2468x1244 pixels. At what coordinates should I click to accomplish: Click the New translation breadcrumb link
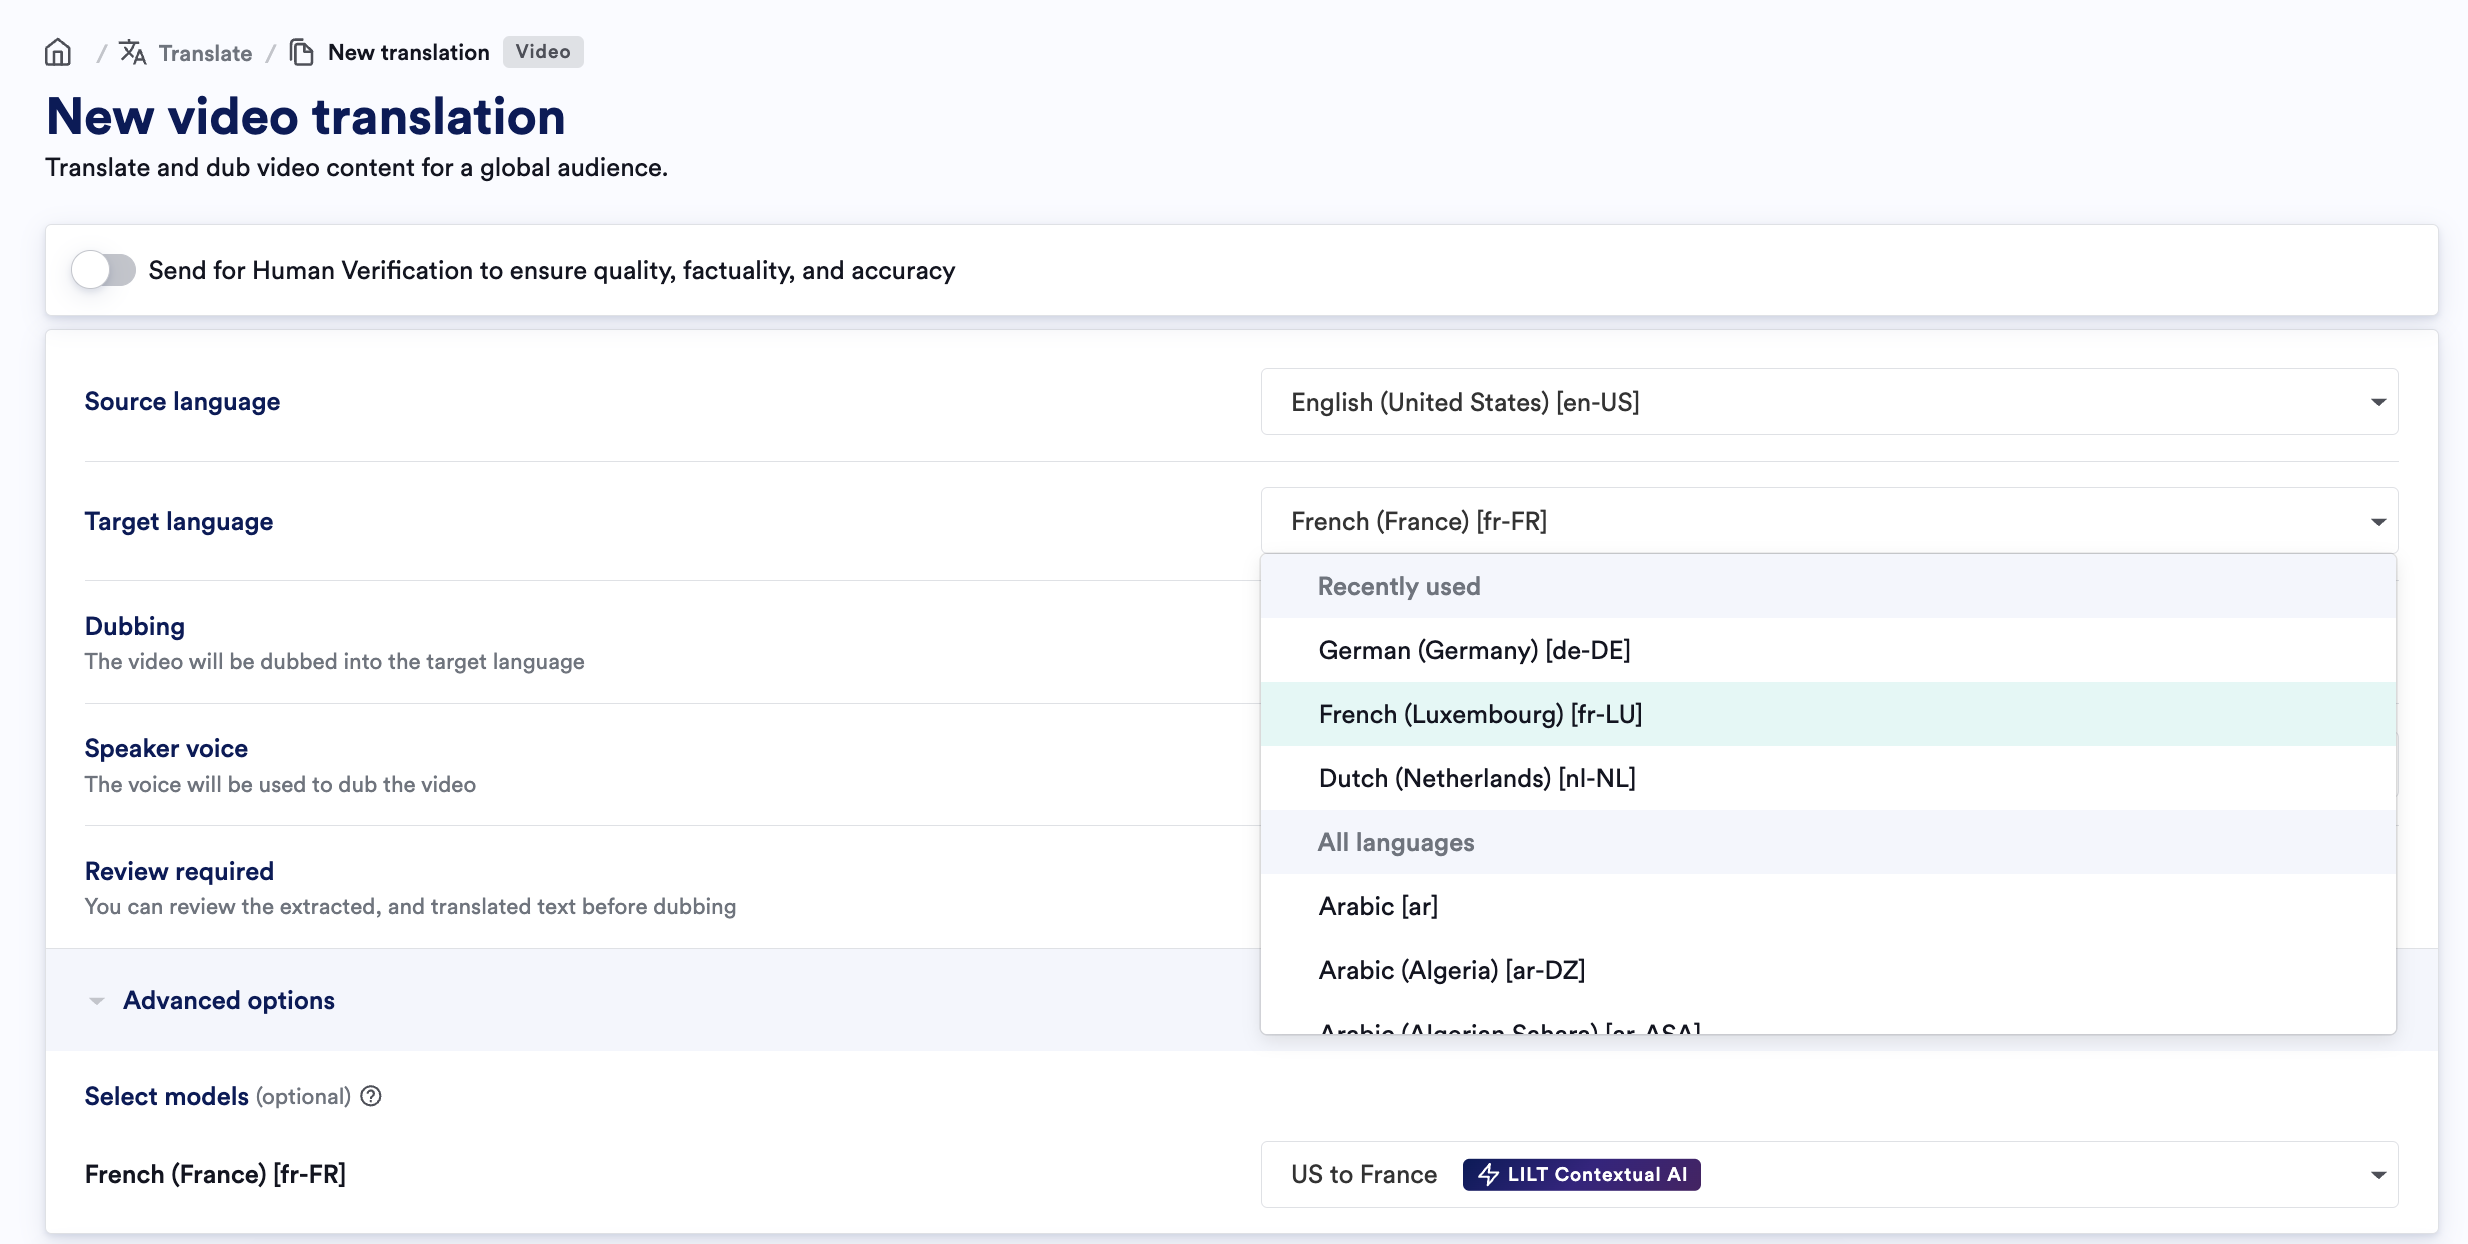[x=408, y=53]
